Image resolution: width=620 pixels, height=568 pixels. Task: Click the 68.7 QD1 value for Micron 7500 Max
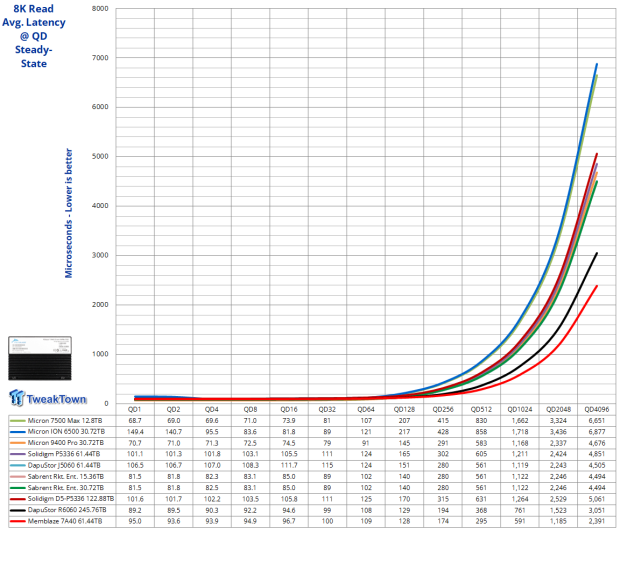135,421
